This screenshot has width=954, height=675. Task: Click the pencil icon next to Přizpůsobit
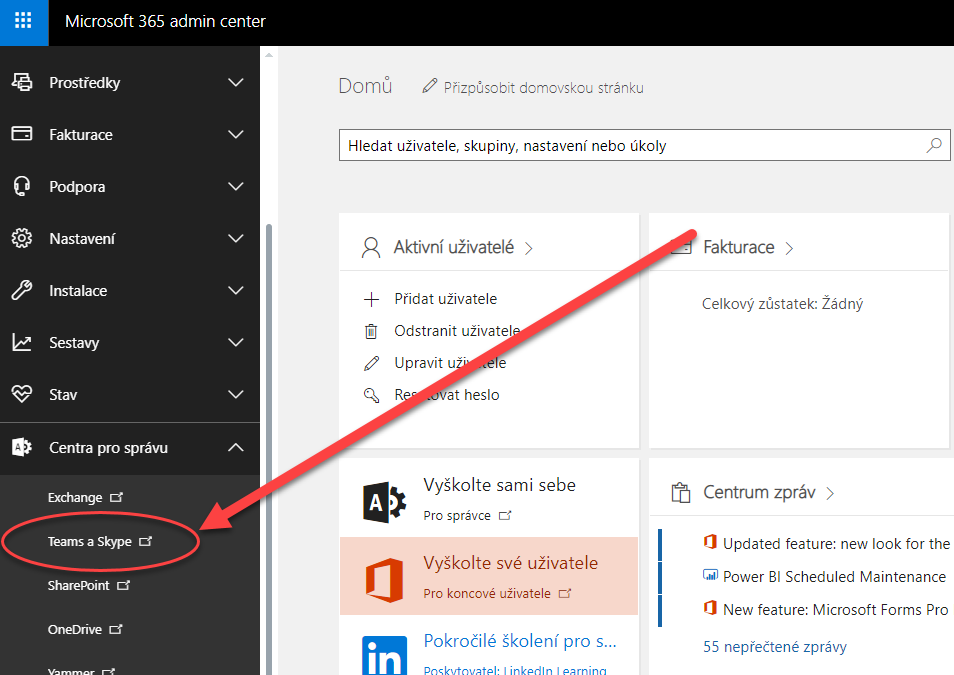pyautogui.click(x=430, y=86)
